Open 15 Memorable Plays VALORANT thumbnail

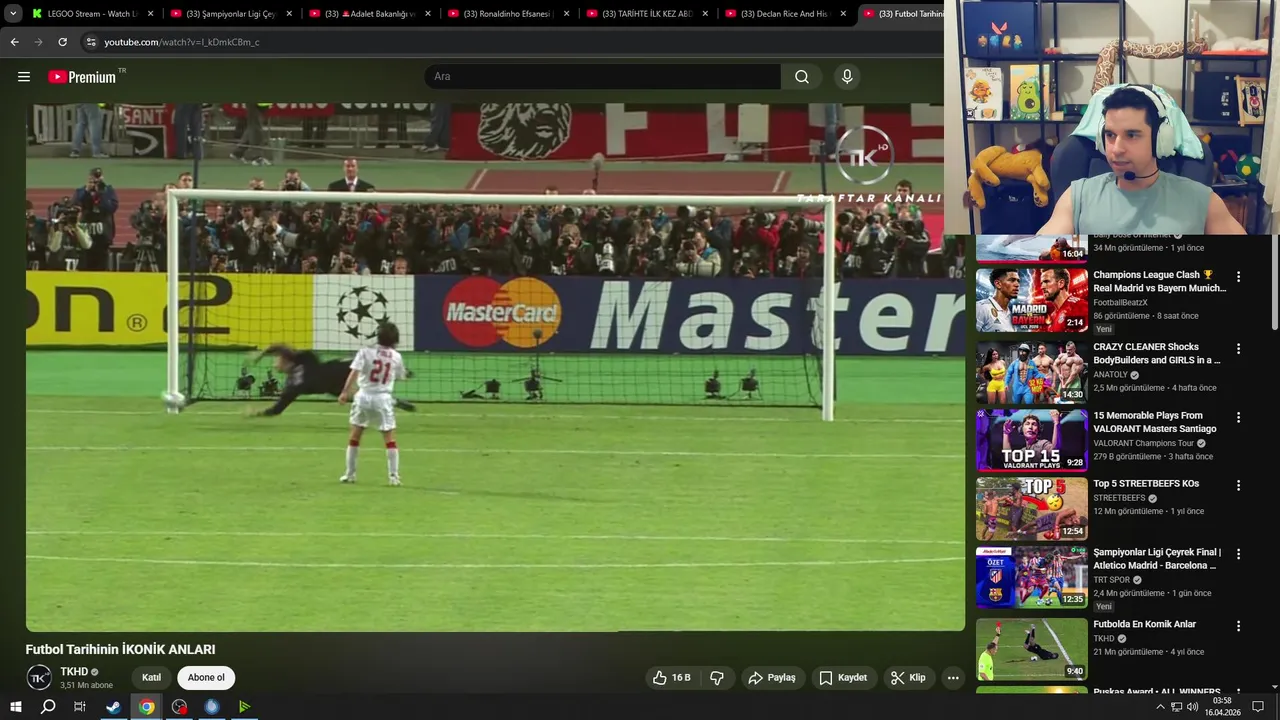(1032, 440)
